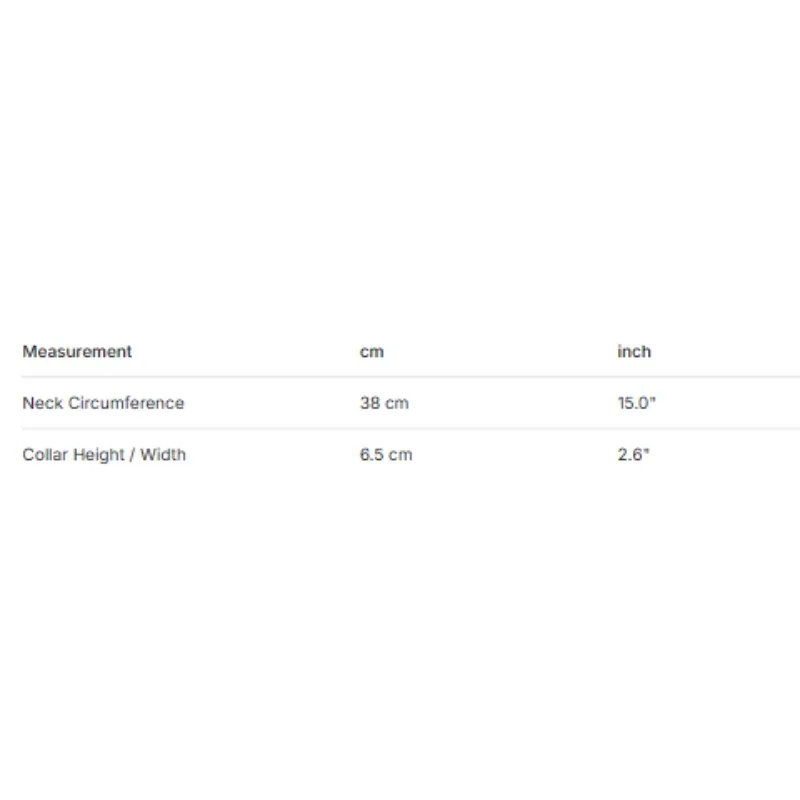
Task: Click the slash between Height and Width
Action: point(132,455)
